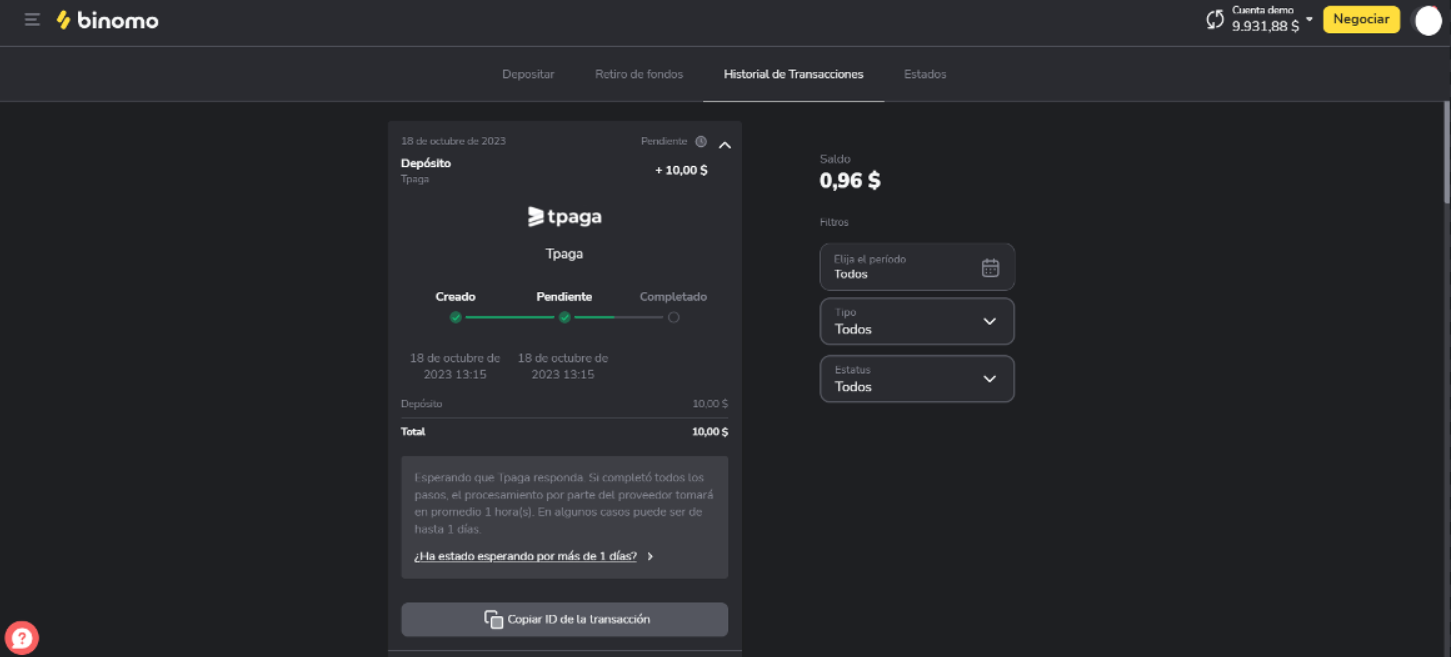The image size is (1451, 657).
Task: Click the Completado step progress circle
Action: 673,317
